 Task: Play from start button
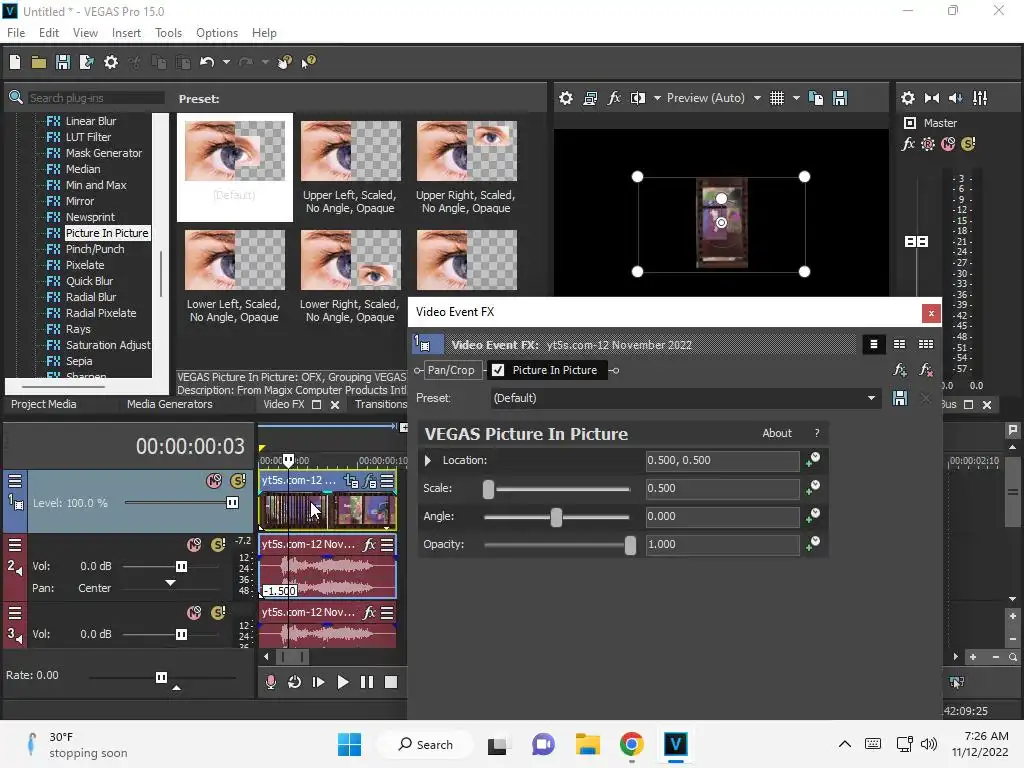pyautogui.click(x=319, y=682)
